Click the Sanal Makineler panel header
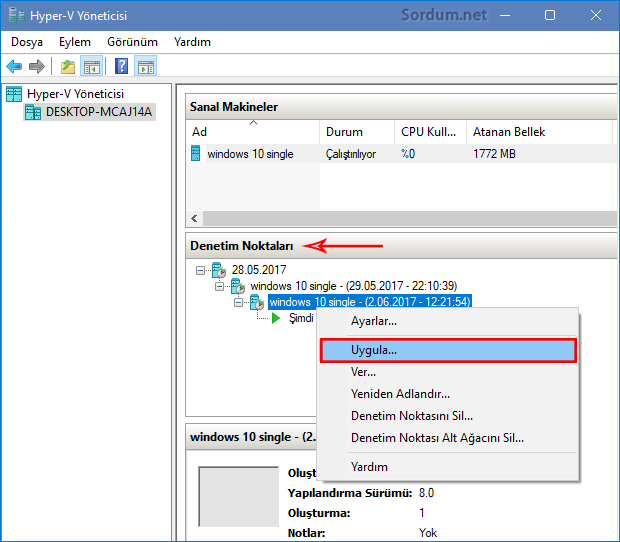The image size is (620, 542). (401, 107)
